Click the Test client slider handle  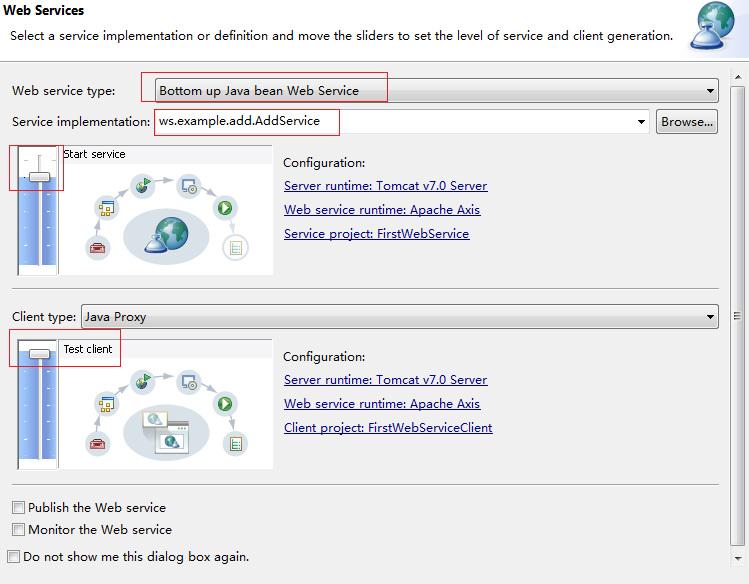[x=39, y=354]
